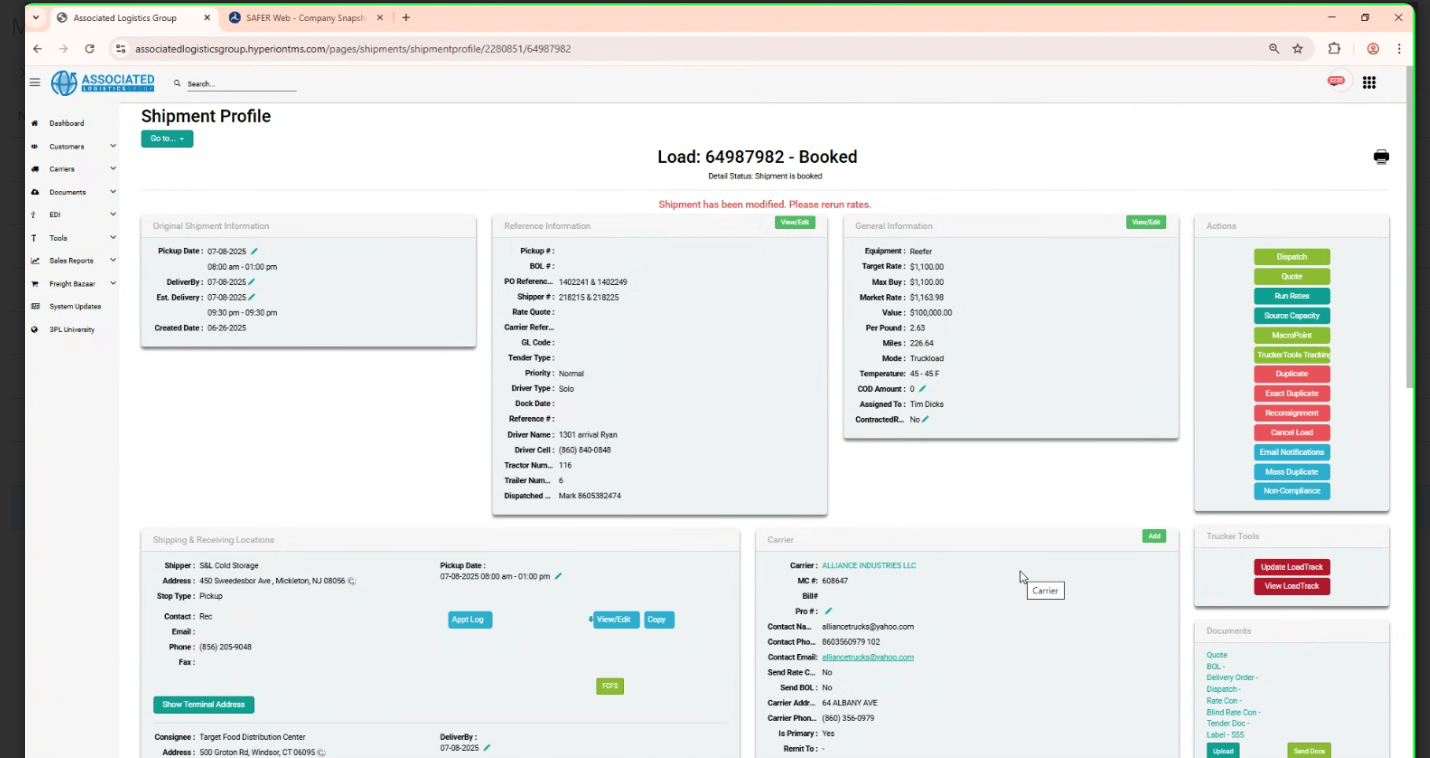This screenshot has height=758, width=1430.
Task: Click the Run Rates button
Action: tap(1292, 296)
